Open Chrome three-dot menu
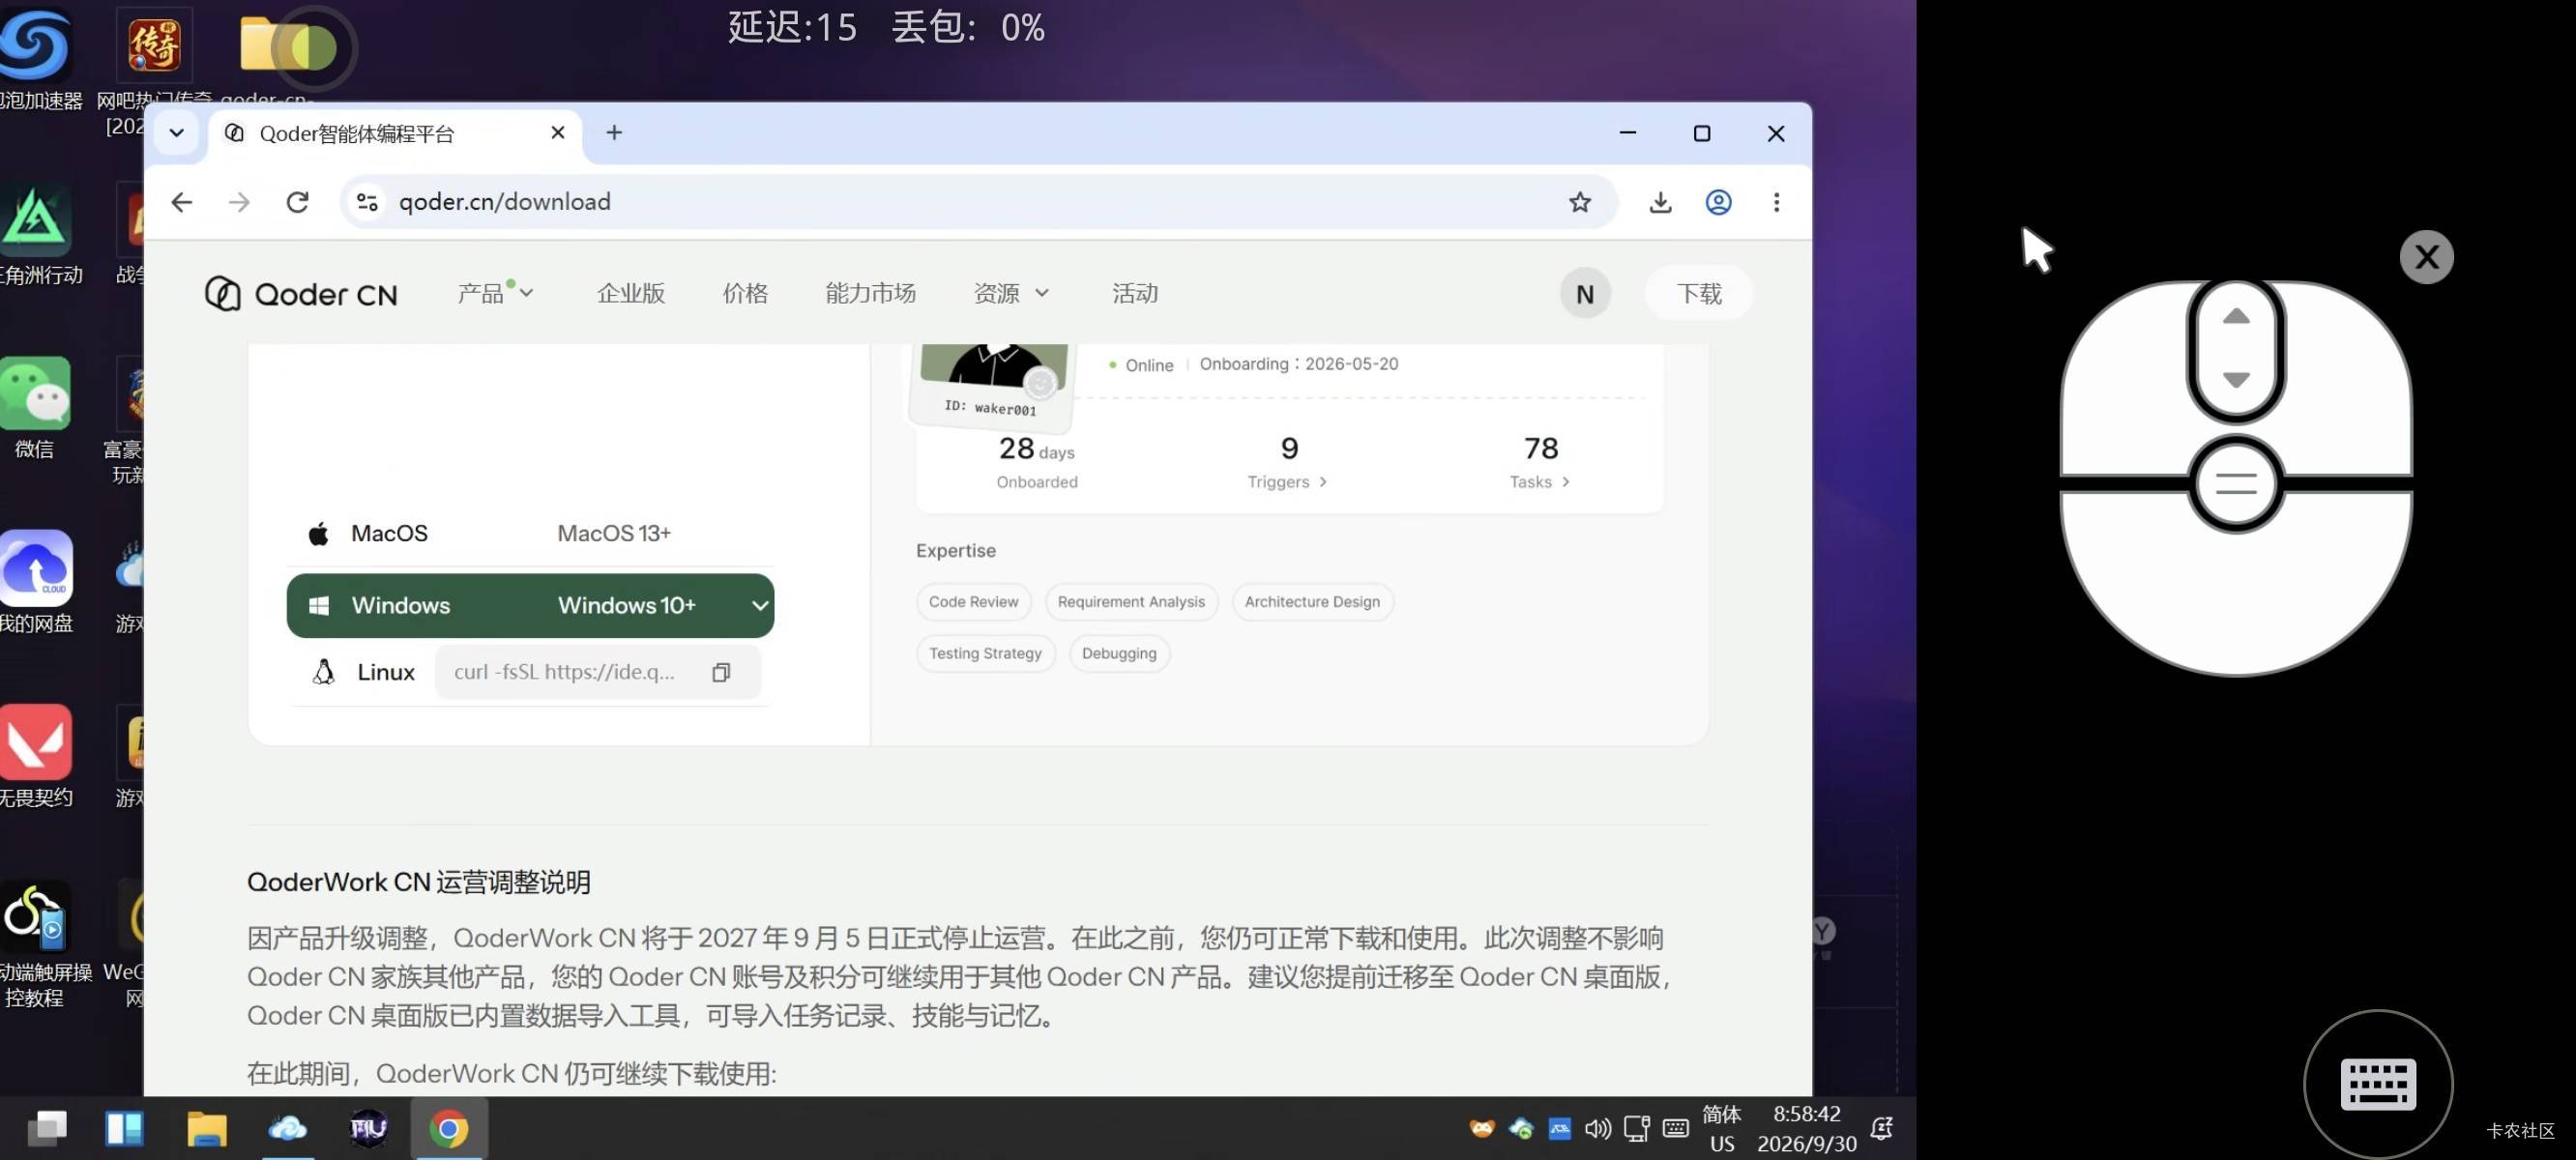 pos(1776,202)
